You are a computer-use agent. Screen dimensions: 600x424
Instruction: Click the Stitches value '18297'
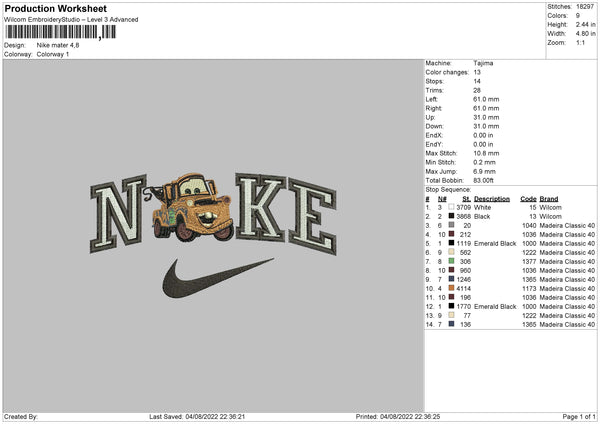coord(585,7)
